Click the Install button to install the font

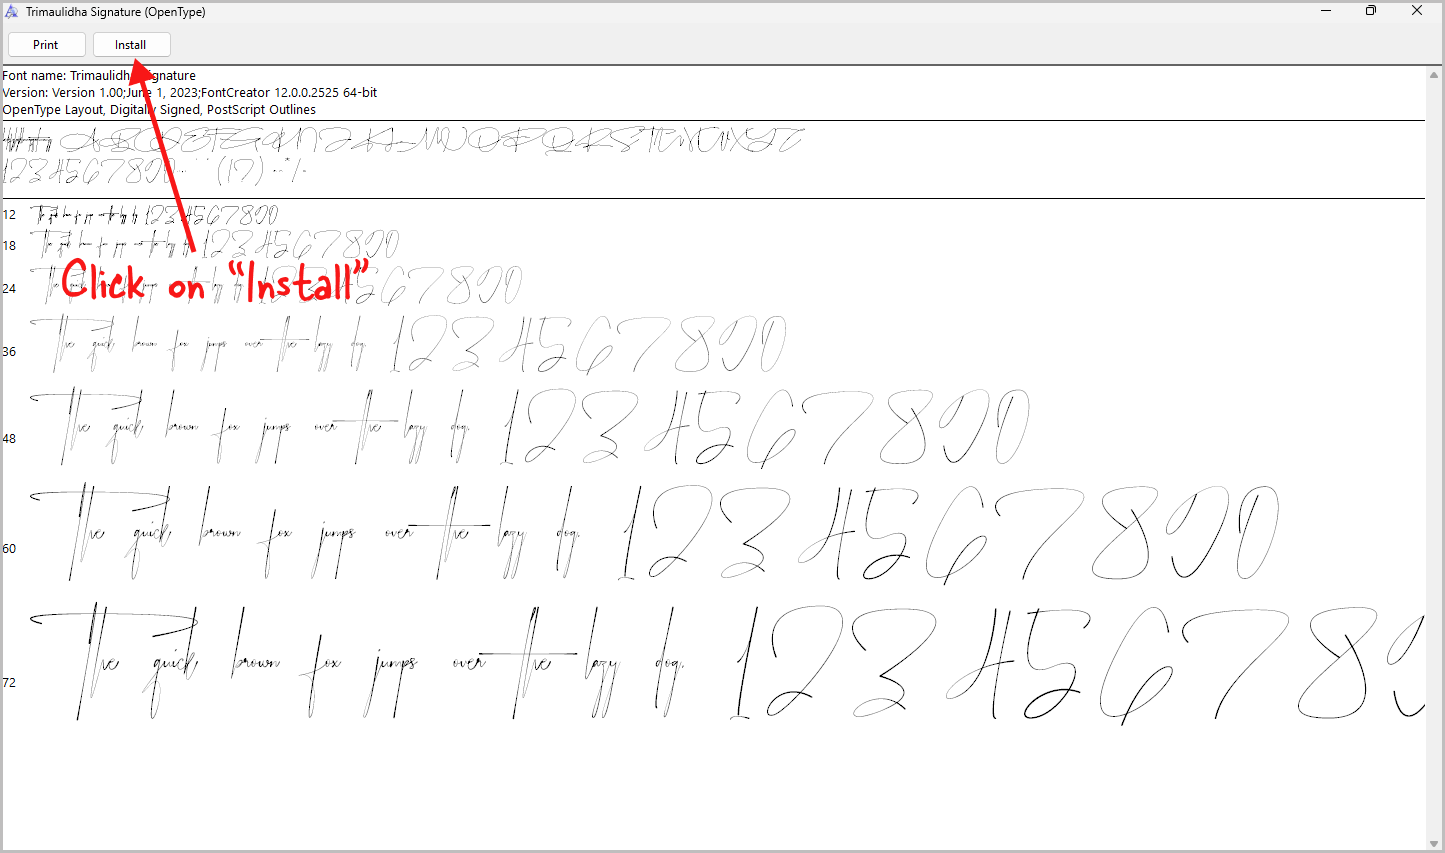tap(131, 44)
